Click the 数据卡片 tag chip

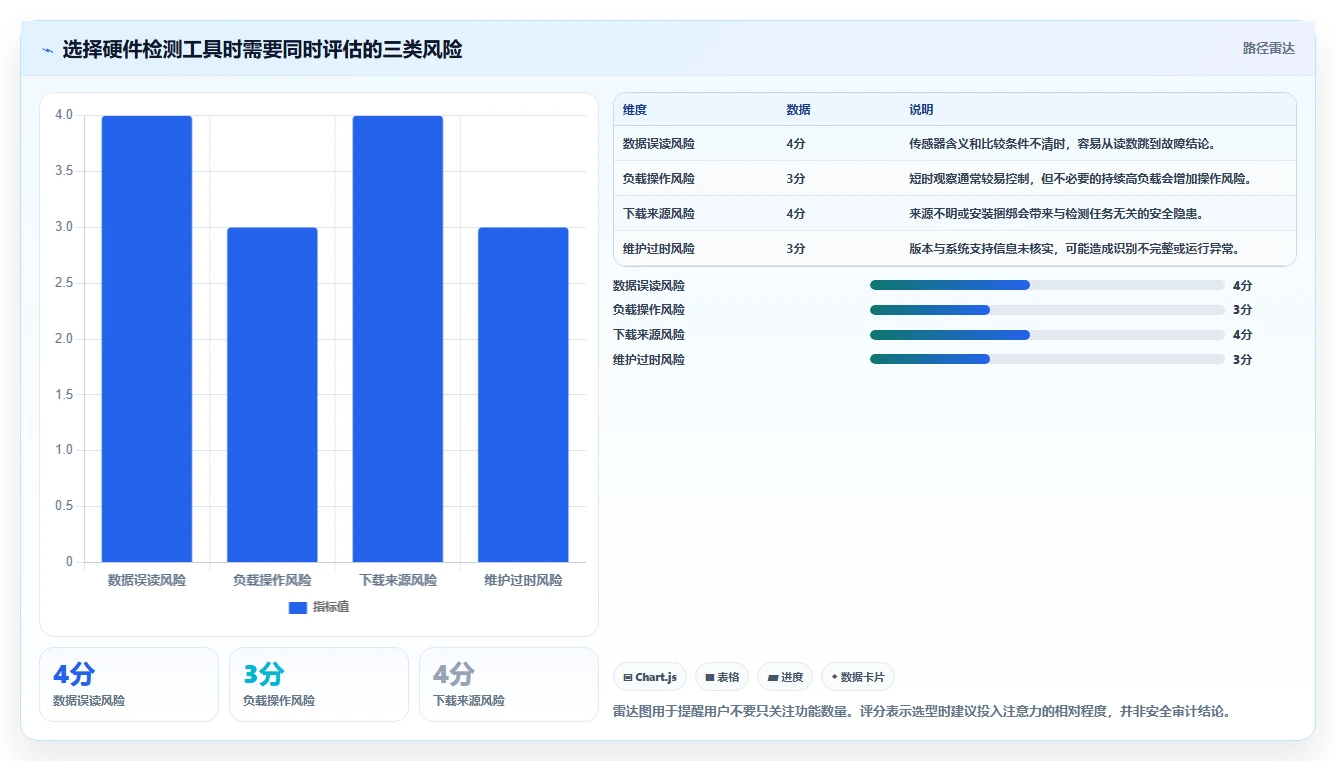click(x=858, y=677)
